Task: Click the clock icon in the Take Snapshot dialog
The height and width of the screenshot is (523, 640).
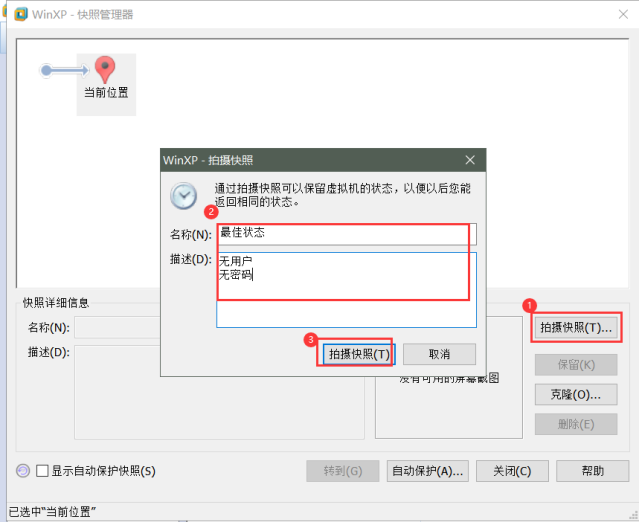Action: coord(184,196)
